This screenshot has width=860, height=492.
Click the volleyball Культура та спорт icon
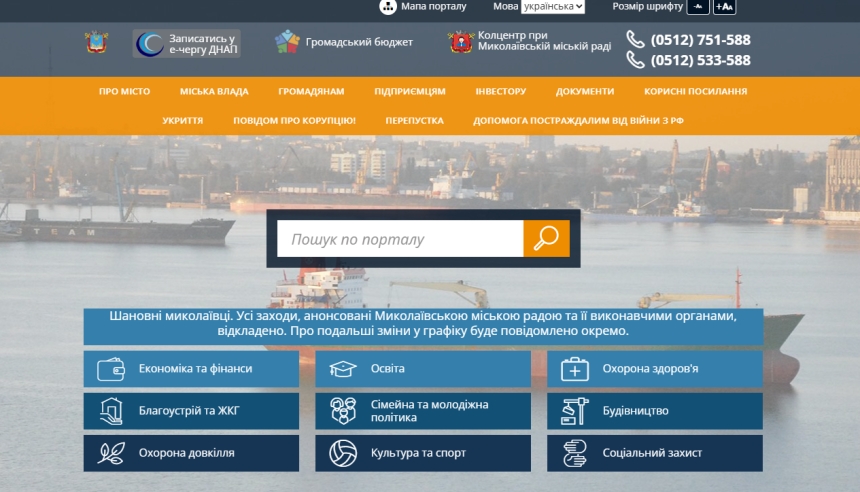pos(343,453)
